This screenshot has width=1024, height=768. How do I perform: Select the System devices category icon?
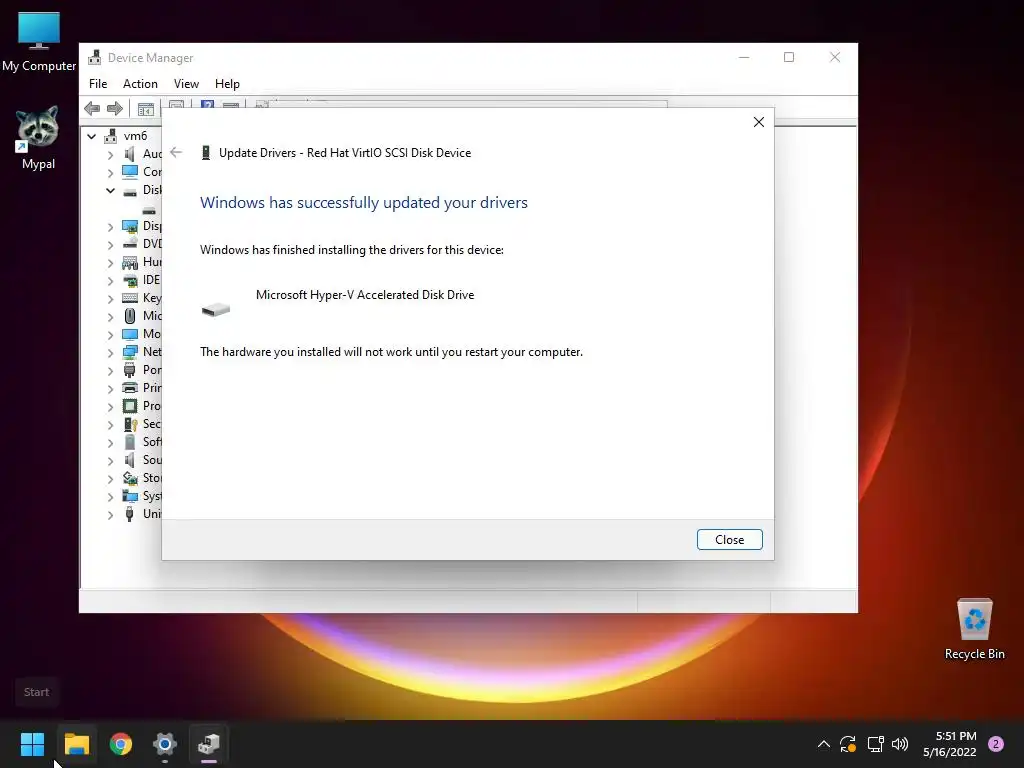[x=130, y=496]
